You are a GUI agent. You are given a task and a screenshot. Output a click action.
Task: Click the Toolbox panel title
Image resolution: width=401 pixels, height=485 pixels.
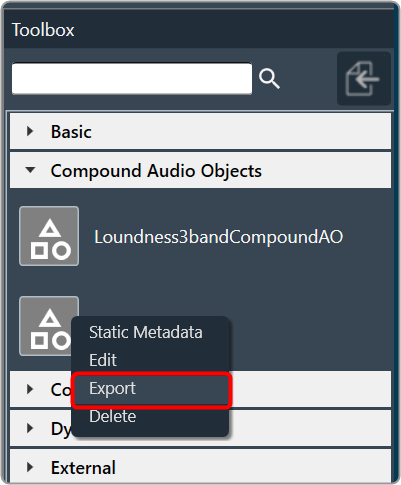coord(43,30)
